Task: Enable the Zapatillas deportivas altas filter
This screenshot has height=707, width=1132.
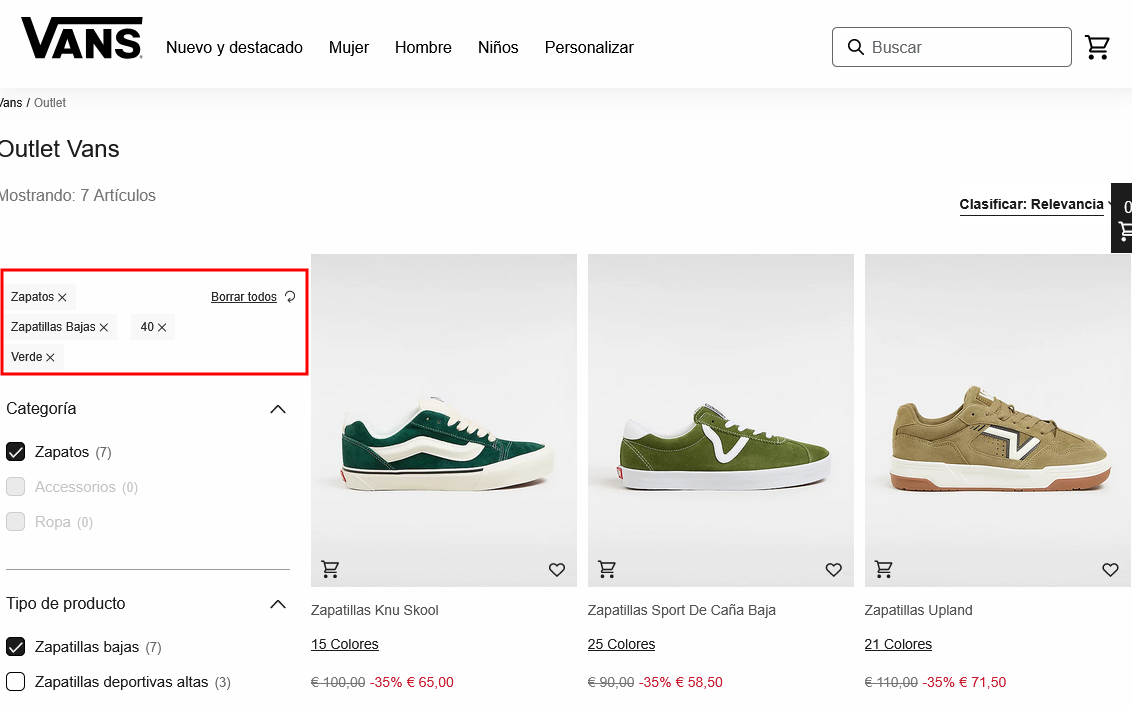Action: click(15, 681)
